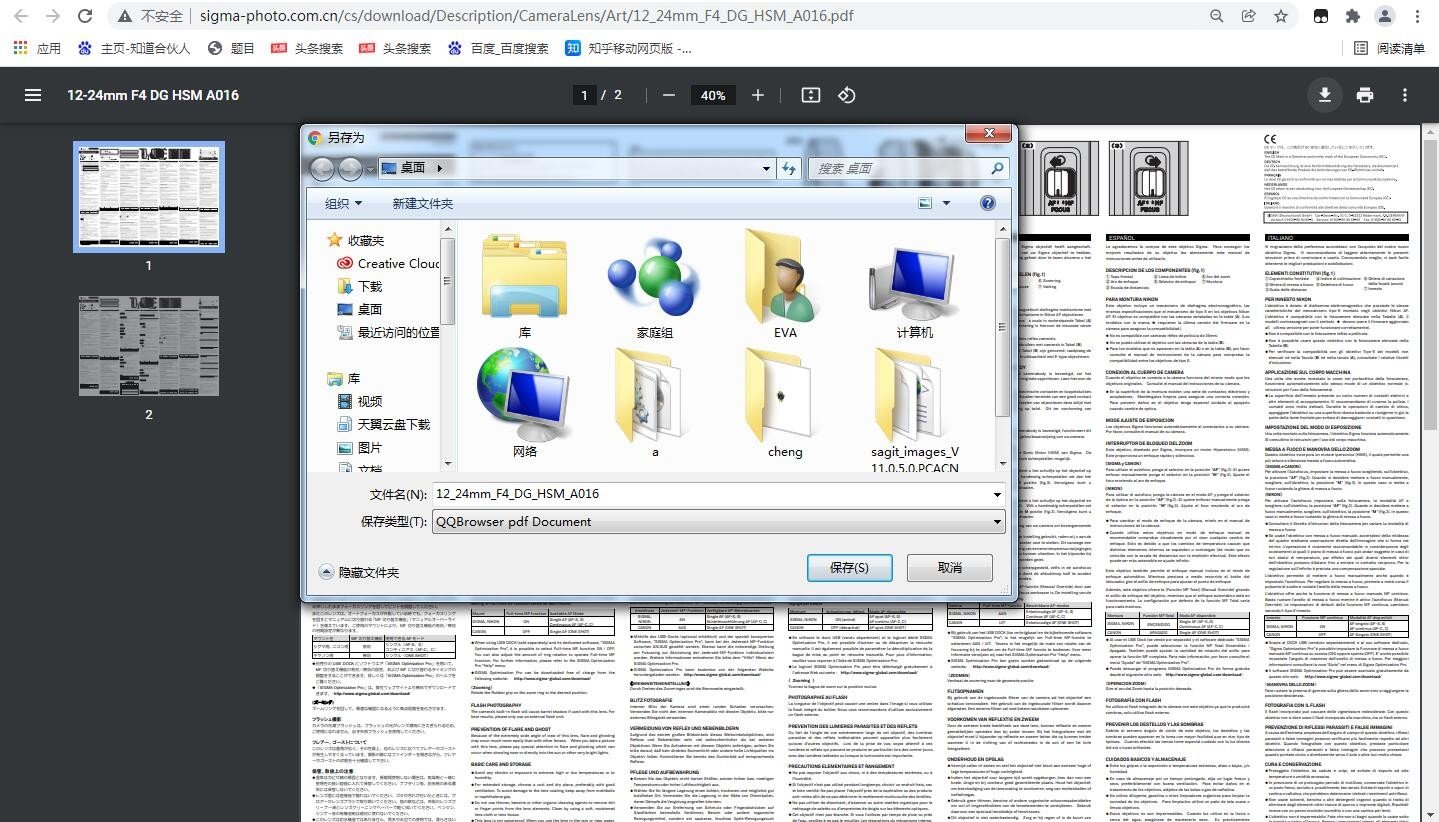Collapse folders with 隐藏文件夹 toggle
Screen dimensions: 1439x822
pyautogui.click(x=327, y=572)
